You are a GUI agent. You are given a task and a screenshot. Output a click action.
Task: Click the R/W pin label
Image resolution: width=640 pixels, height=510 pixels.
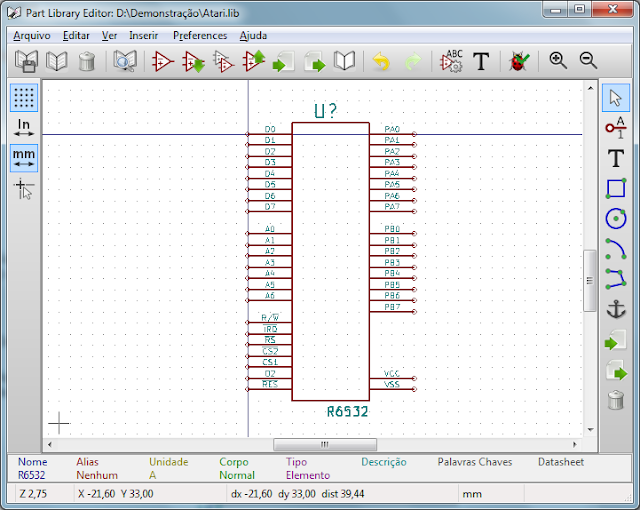(270, 317)
